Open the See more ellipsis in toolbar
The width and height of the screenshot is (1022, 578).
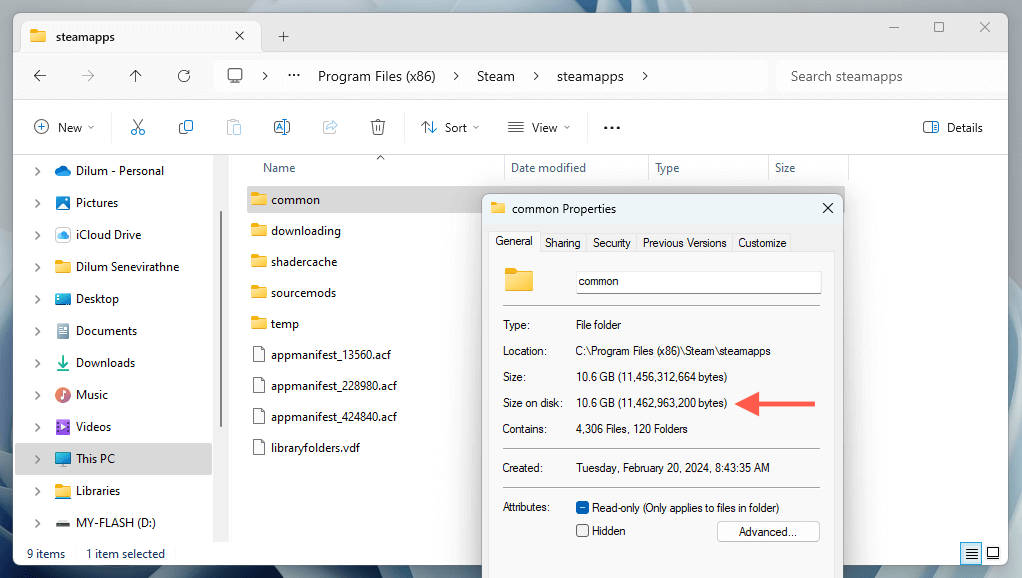611,128
